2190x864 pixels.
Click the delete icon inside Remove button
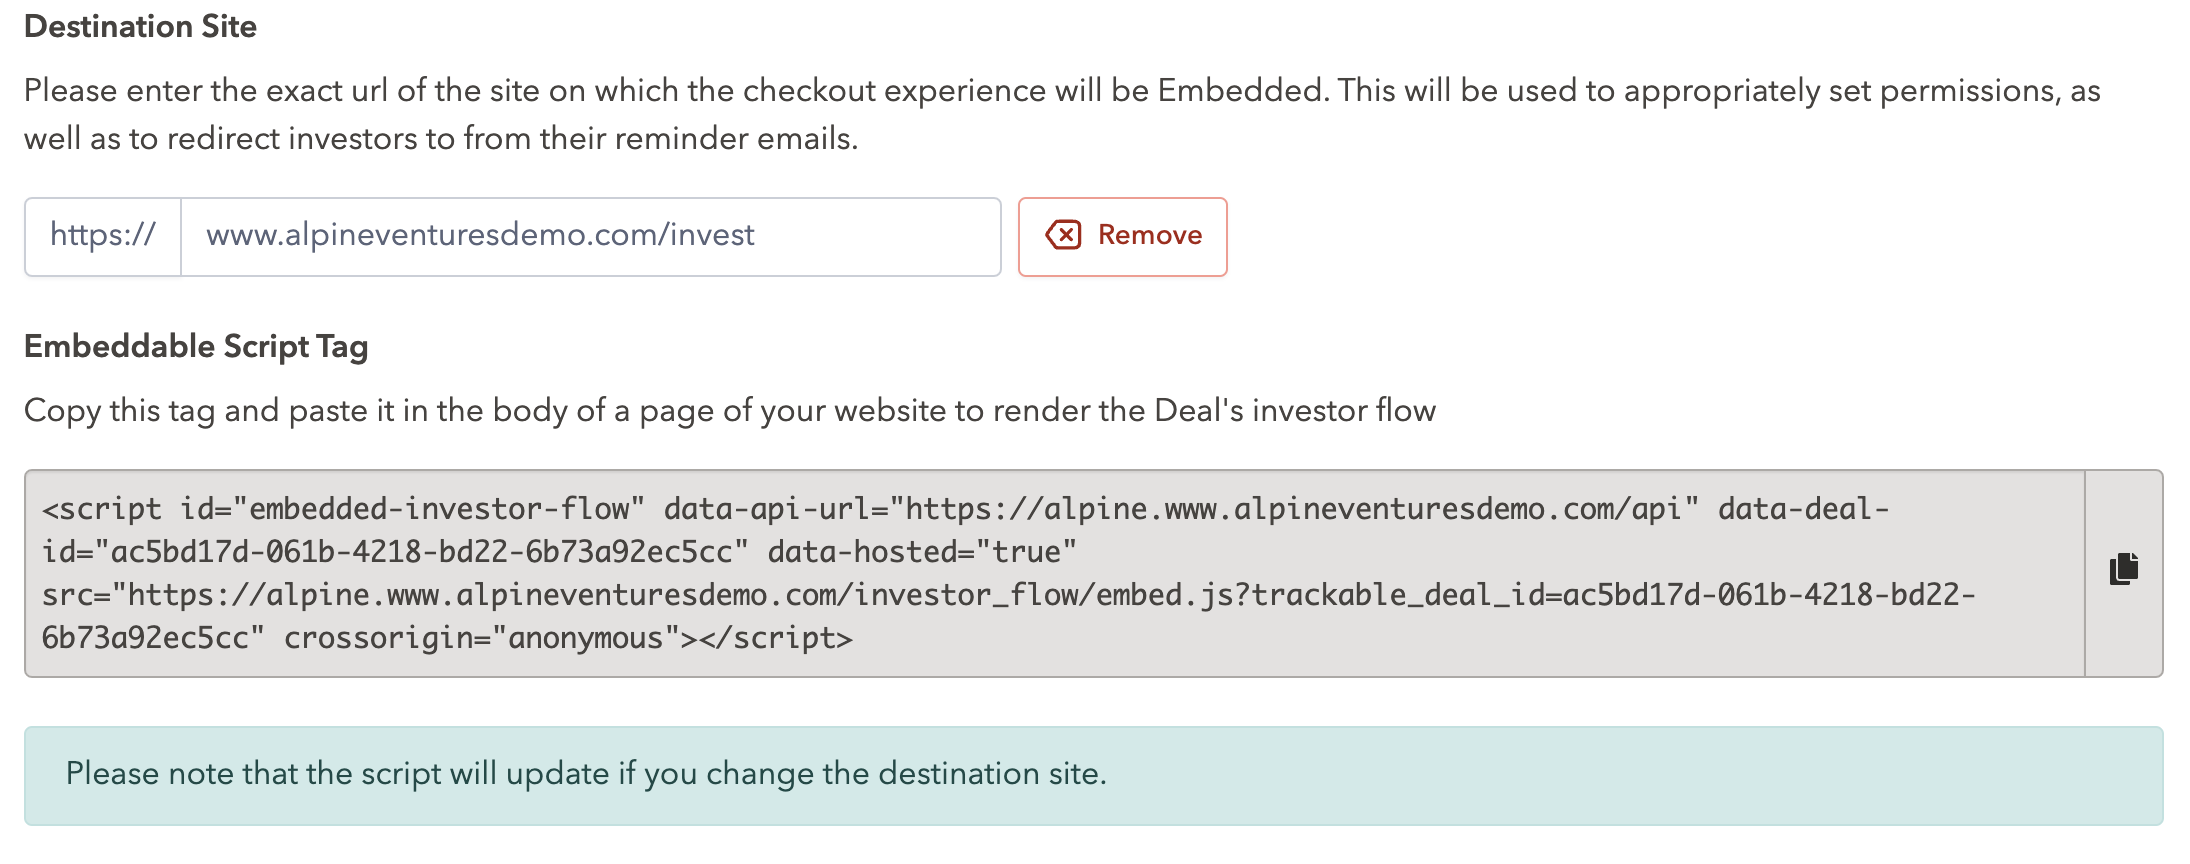(x=1063, y=235)
